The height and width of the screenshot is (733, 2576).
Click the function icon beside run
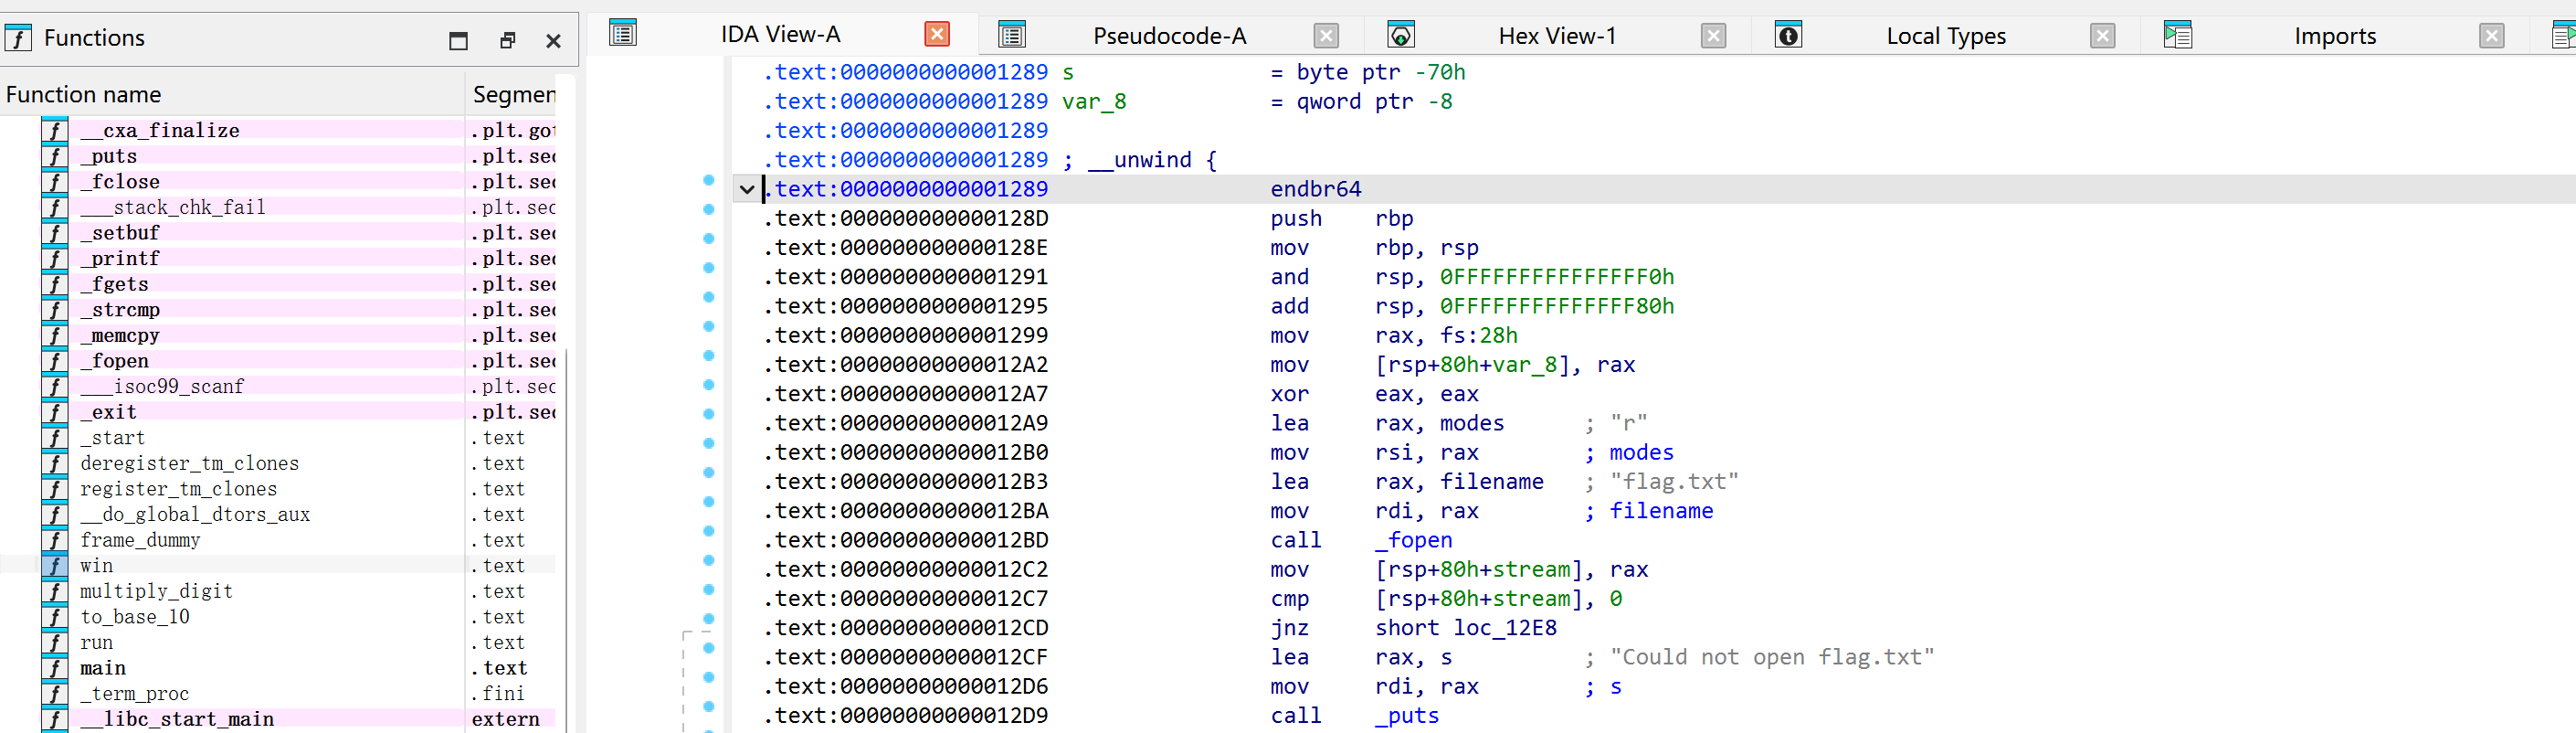54,643
